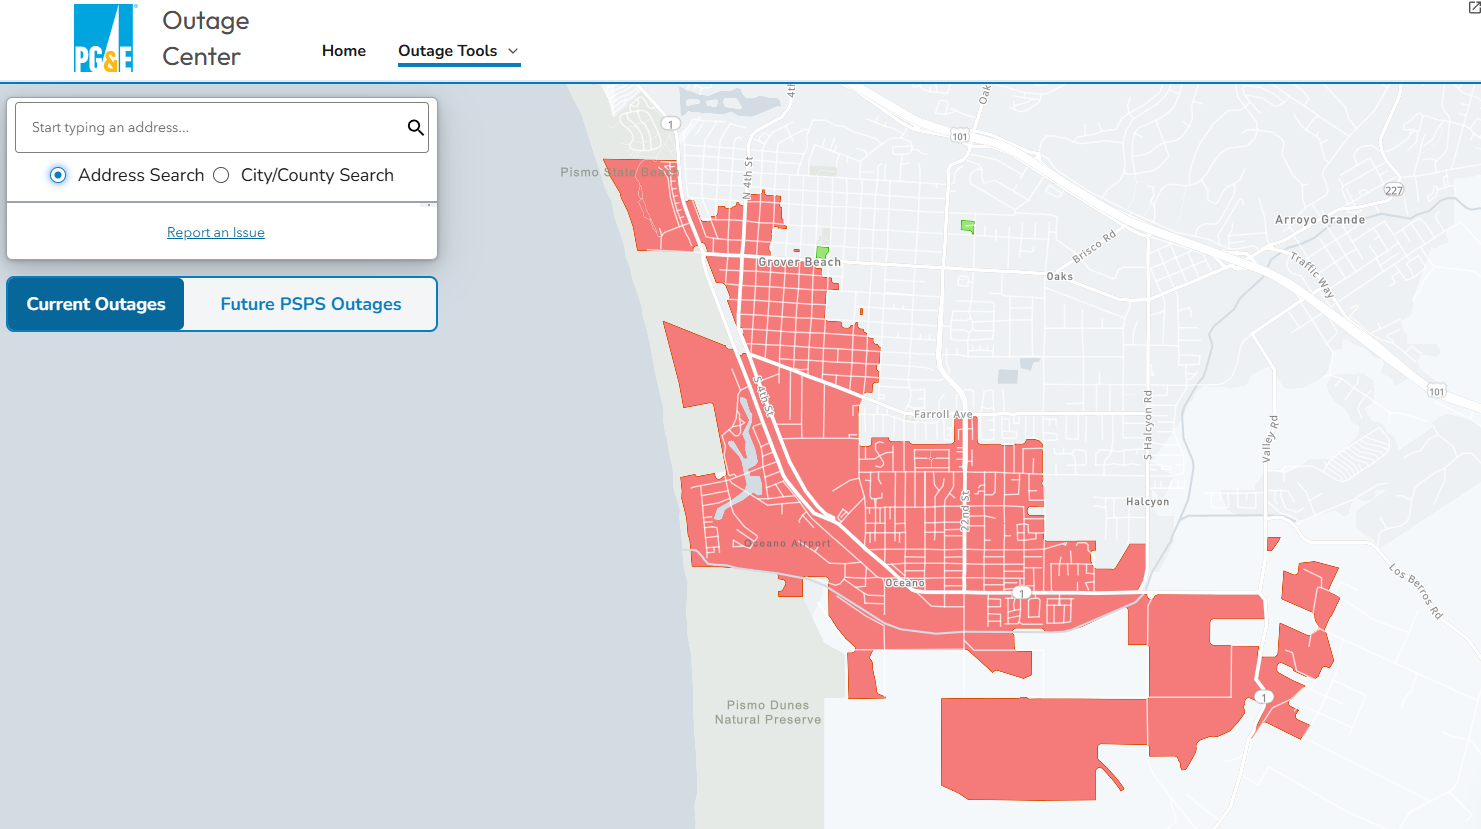
Task: Click the Arroyo Grande map label
Action: pyautogui.click(x=1319, y=220)
